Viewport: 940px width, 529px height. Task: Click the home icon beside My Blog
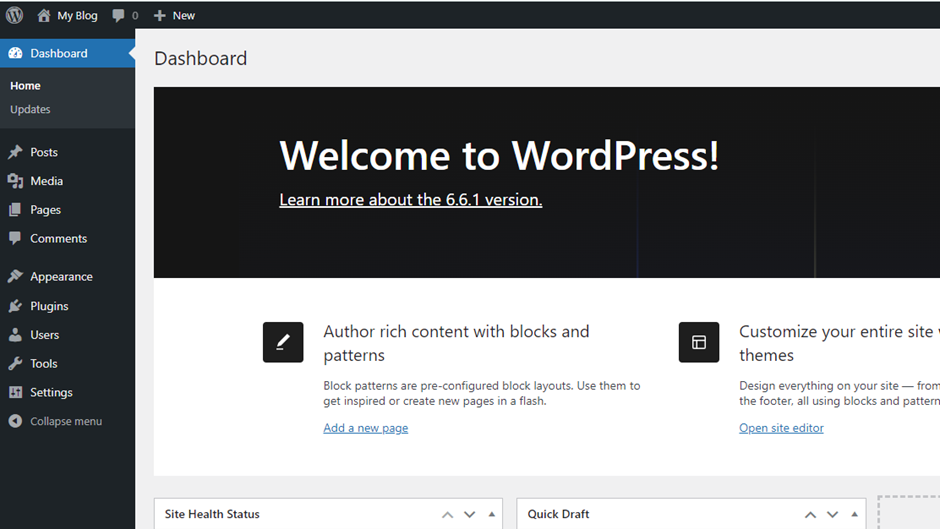(x=44, y=16)
